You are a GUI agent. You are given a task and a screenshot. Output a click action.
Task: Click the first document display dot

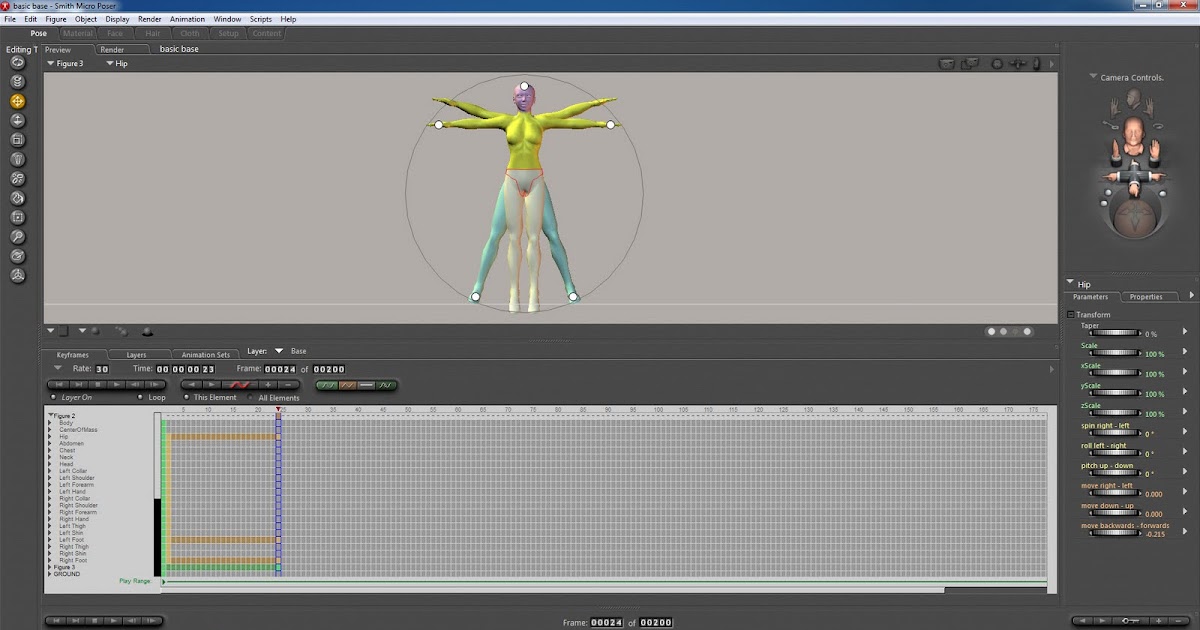pyautogui.click(x=992, y=331)
